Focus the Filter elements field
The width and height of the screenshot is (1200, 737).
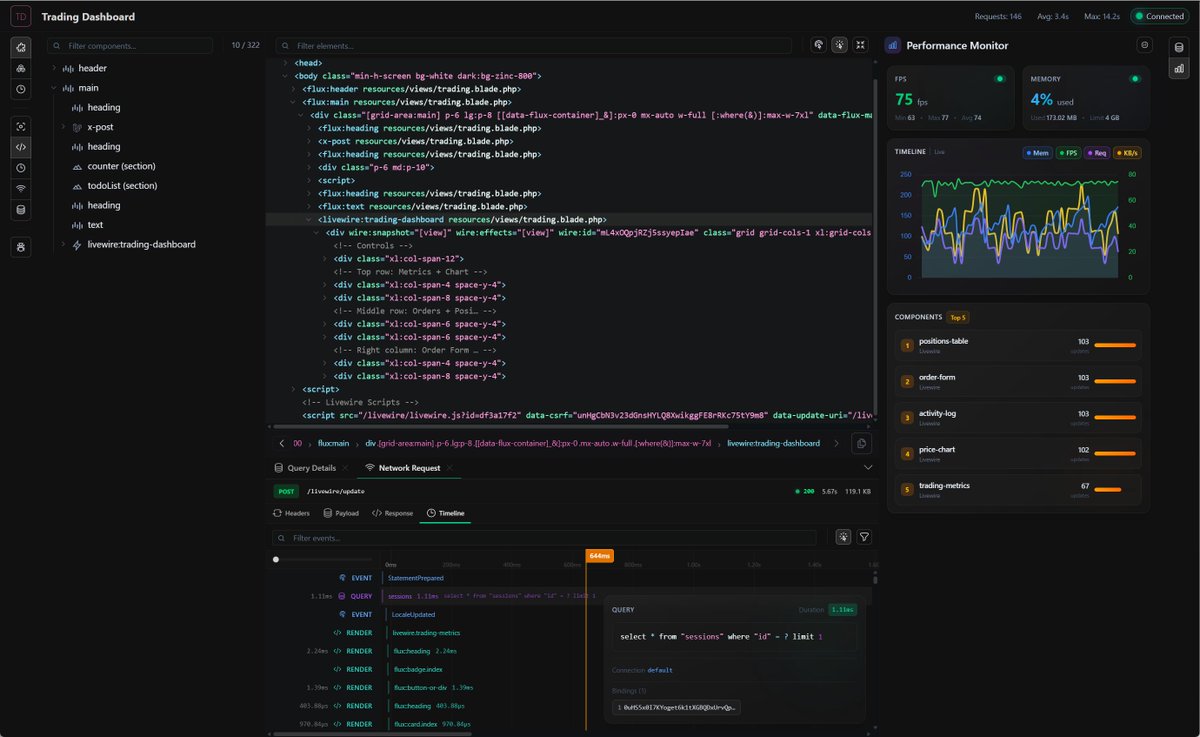pyautogui.click(x=533, y=46)
